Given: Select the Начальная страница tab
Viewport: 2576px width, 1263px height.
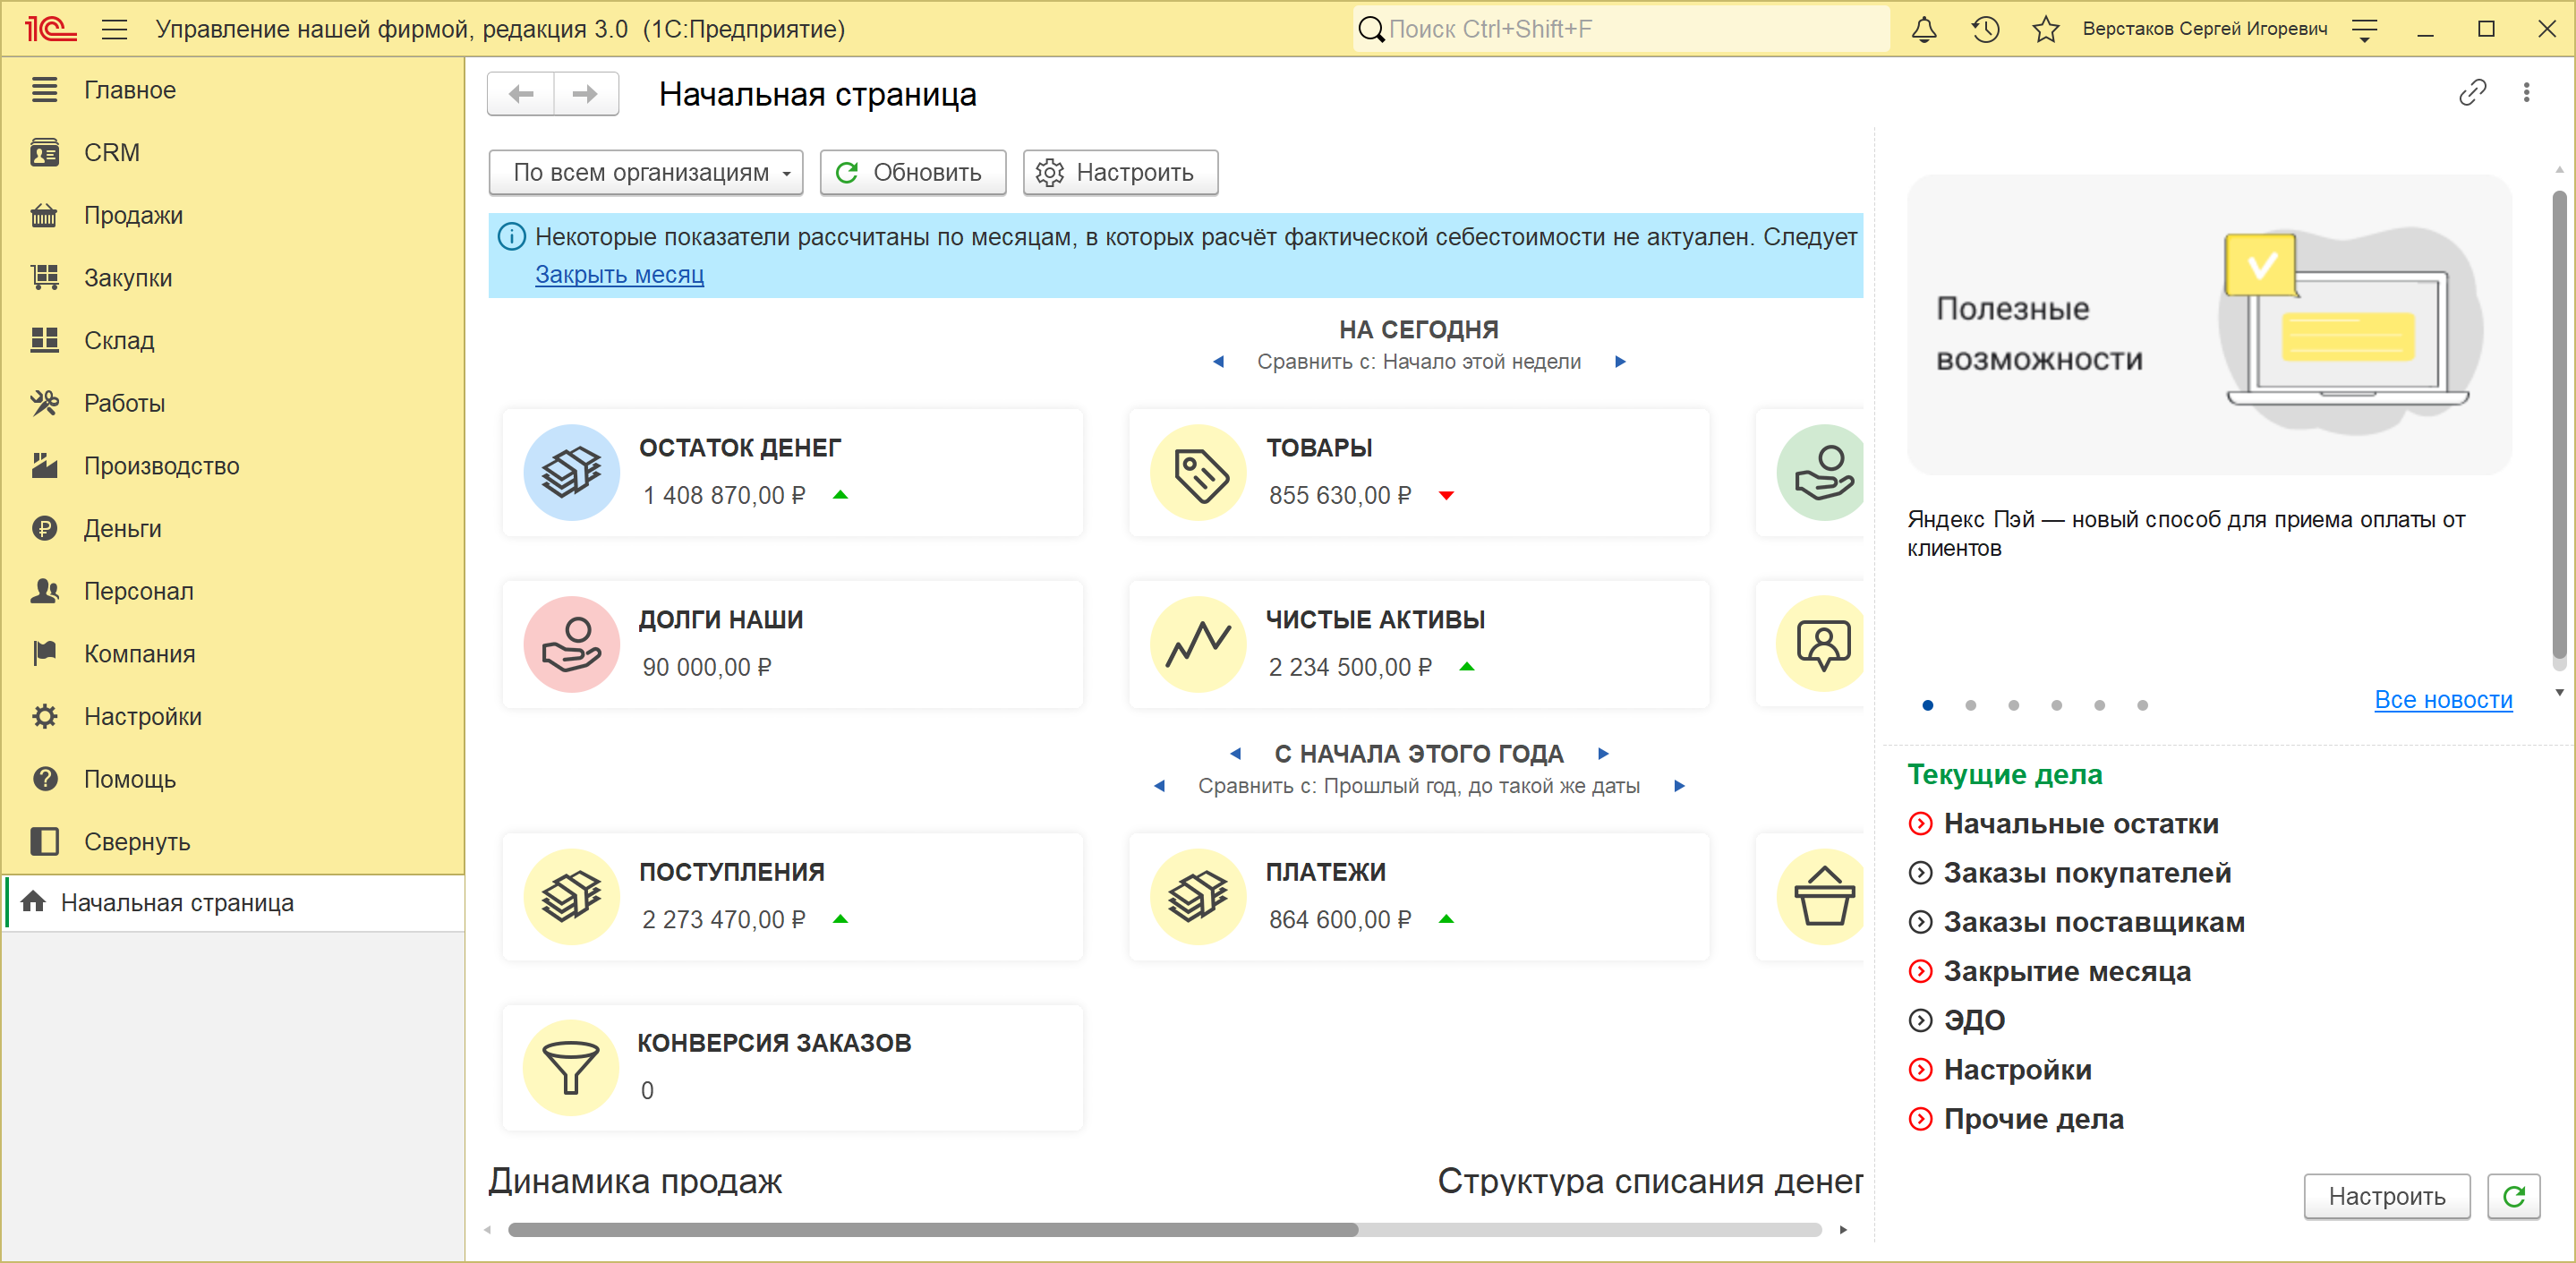Looking at the screenshot, I should pyautogui.click(x=234, y=903).
